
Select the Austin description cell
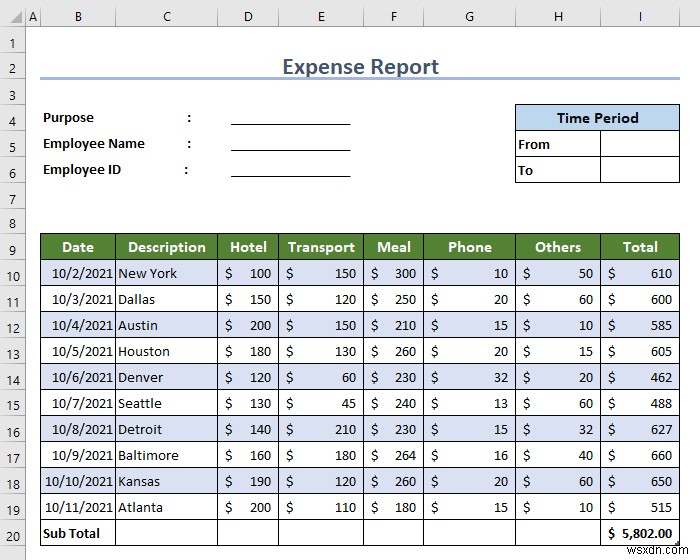point(167,325)
